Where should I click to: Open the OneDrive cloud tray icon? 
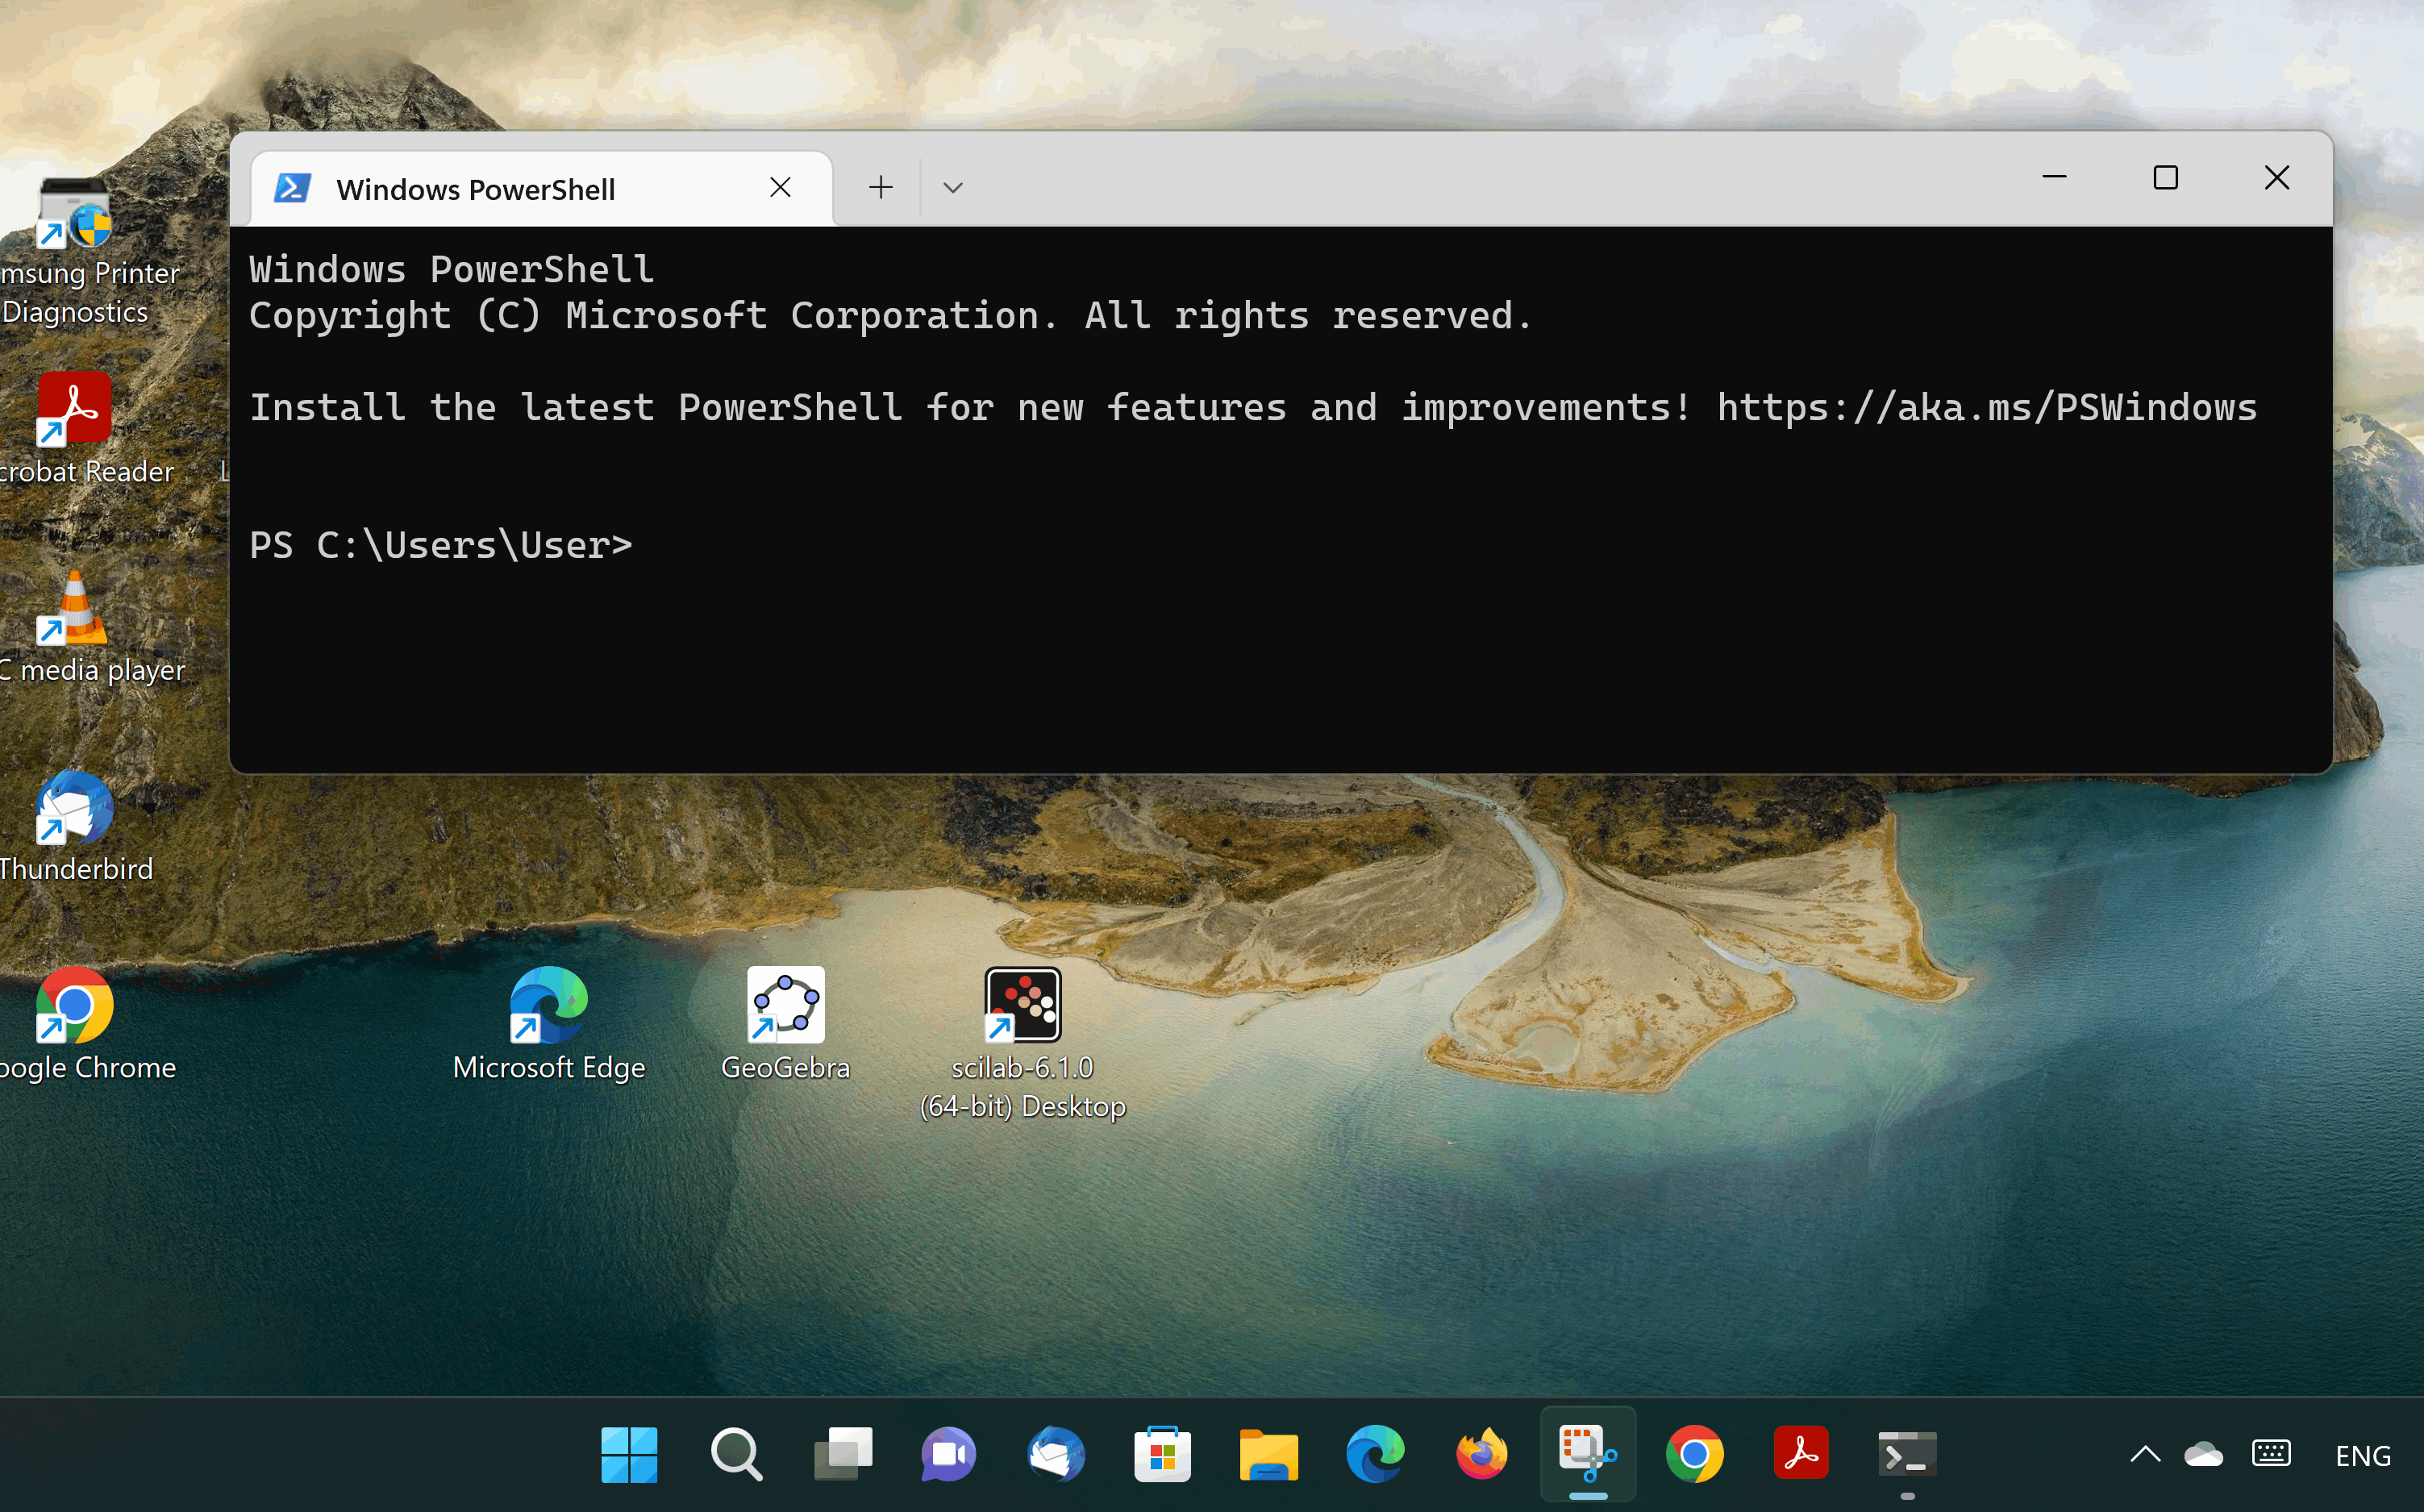tap(2203, 1455)
